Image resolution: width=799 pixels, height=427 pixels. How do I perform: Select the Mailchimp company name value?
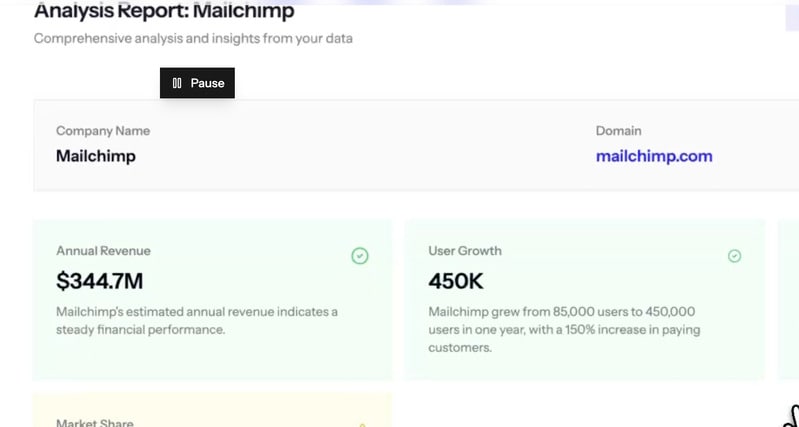click(x=96, y=156)
